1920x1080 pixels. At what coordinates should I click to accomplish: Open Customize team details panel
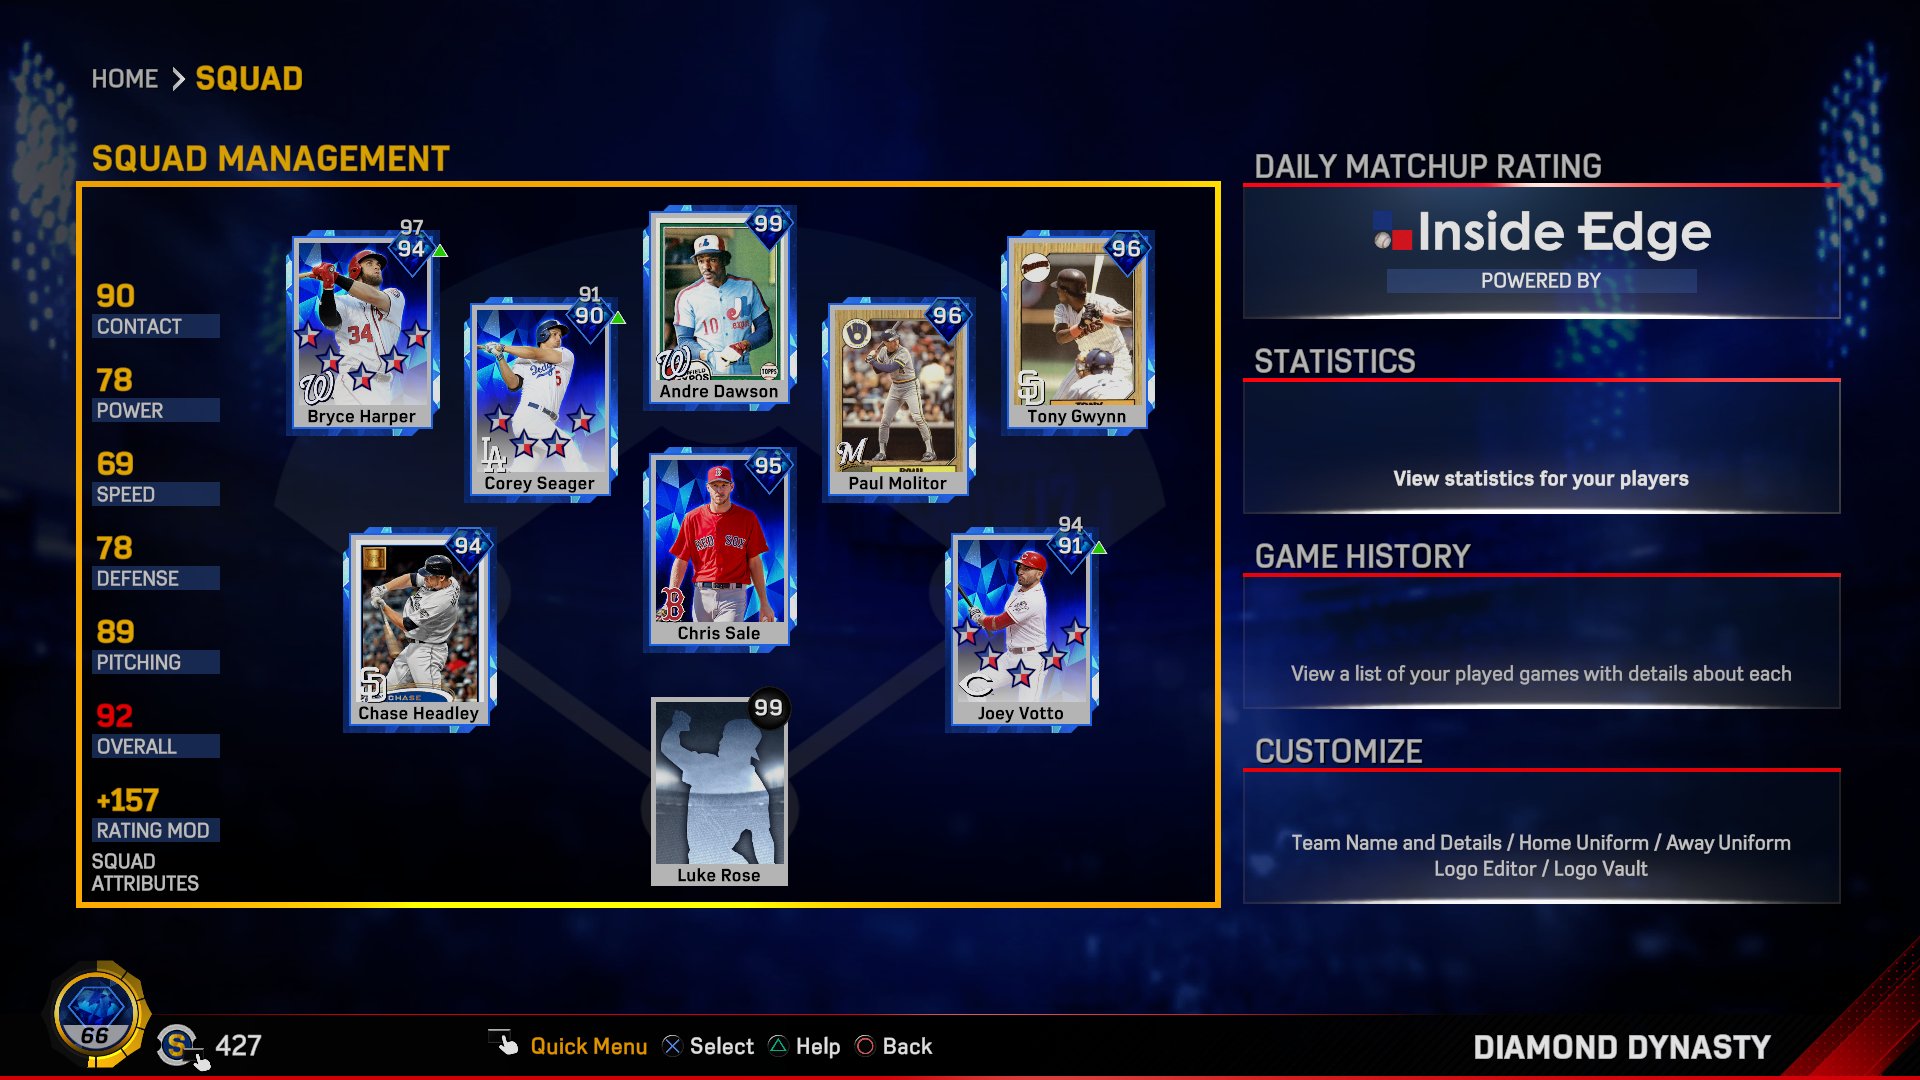click(x=1541, y=838)
